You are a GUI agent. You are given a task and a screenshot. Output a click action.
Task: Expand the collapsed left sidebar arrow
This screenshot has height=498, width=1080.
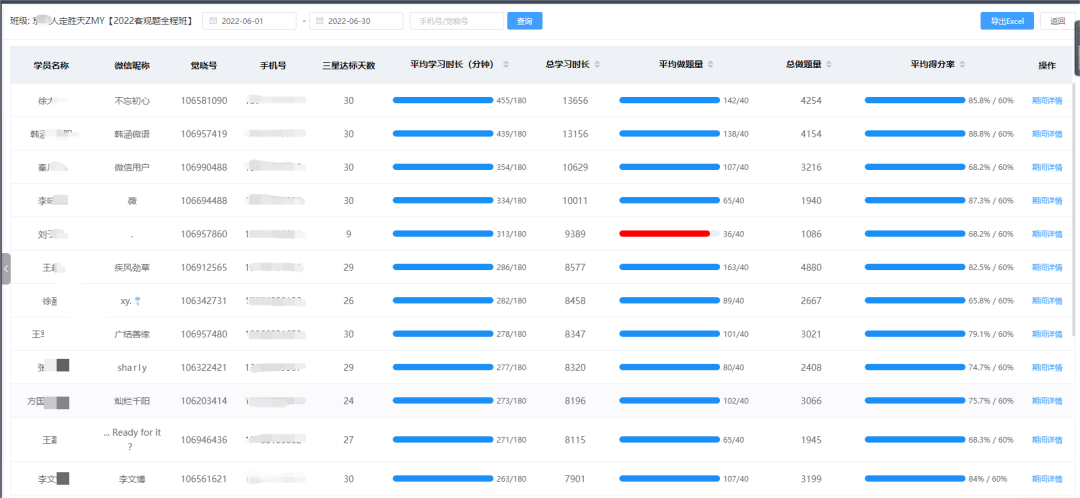pos(6,269)
